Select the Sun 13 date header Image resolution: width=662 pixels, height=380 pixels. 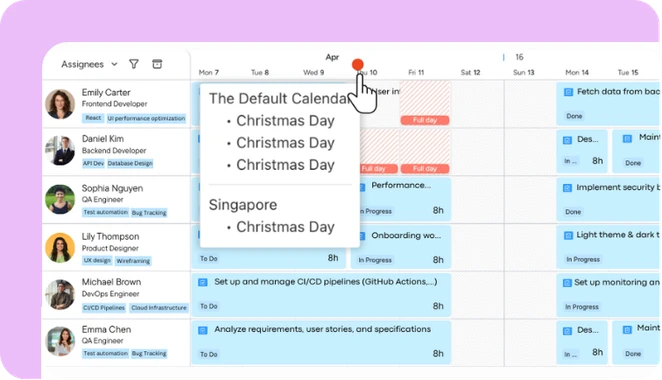coord(524,72)
